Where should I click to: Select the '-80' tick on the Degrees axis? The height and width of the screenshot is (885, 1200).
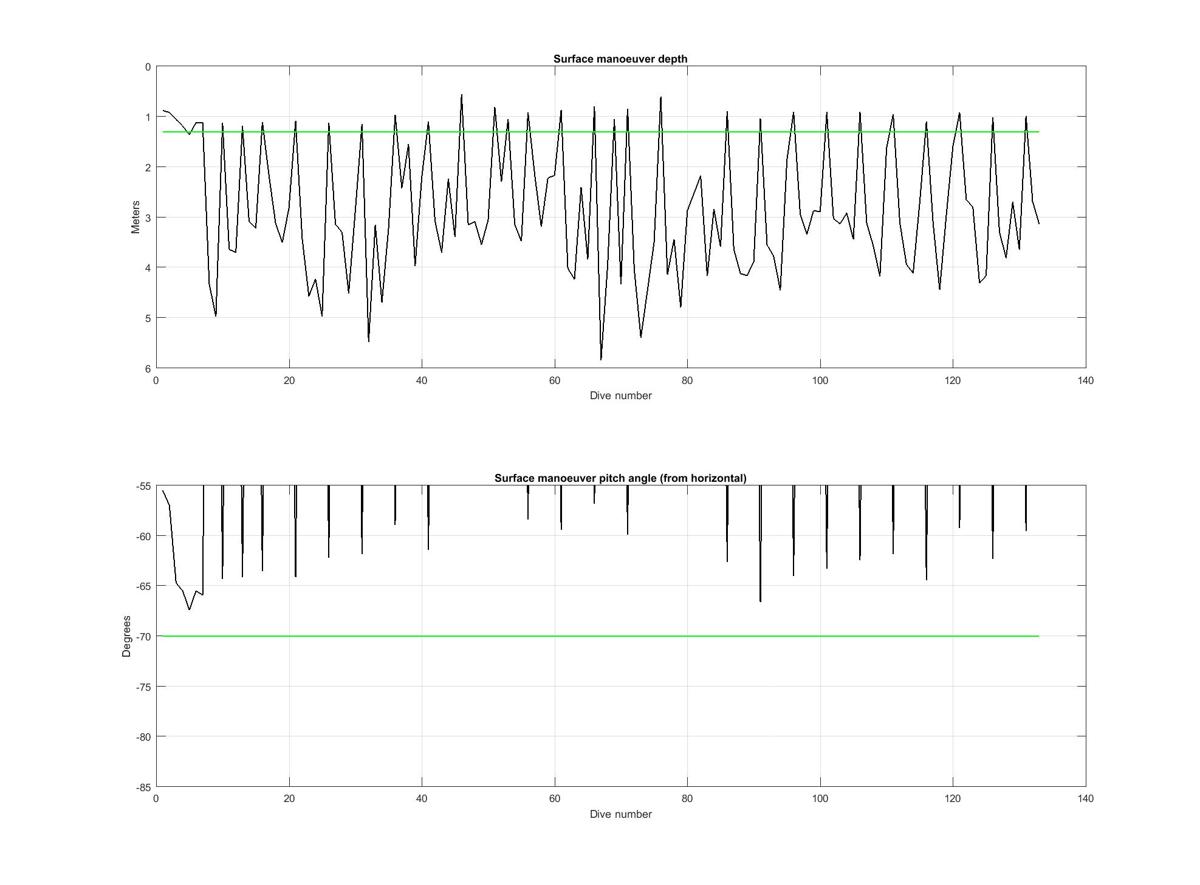[143, 737]
